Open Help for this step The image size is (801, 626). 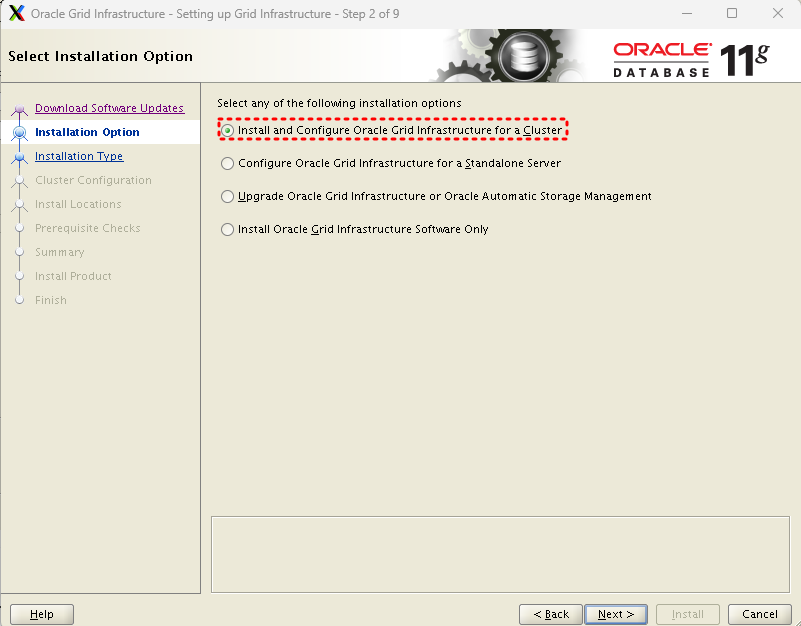42,614
